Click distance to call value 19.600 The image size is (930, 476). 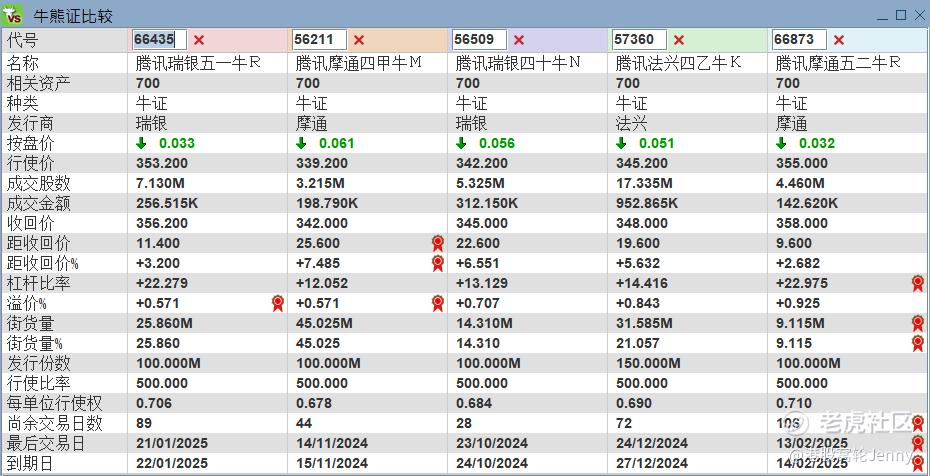pos(637,244)
